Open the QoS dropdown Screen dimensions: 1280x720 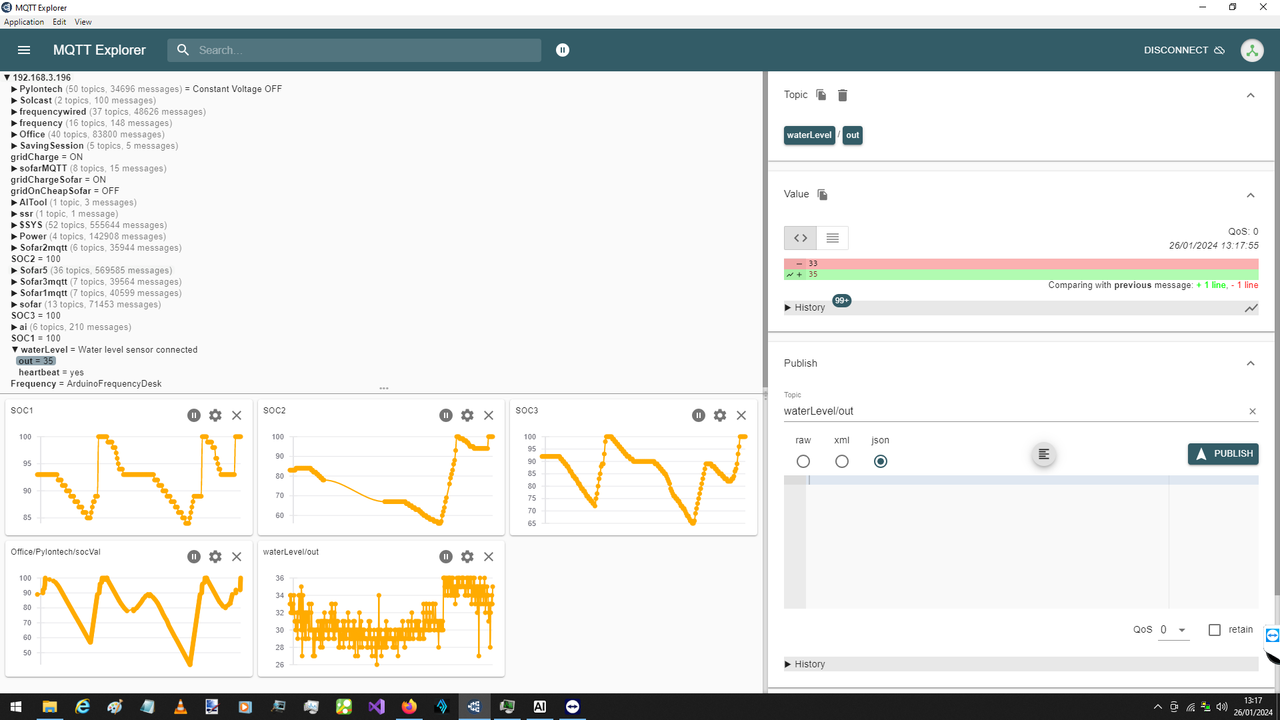click(x=1174, y=630)
